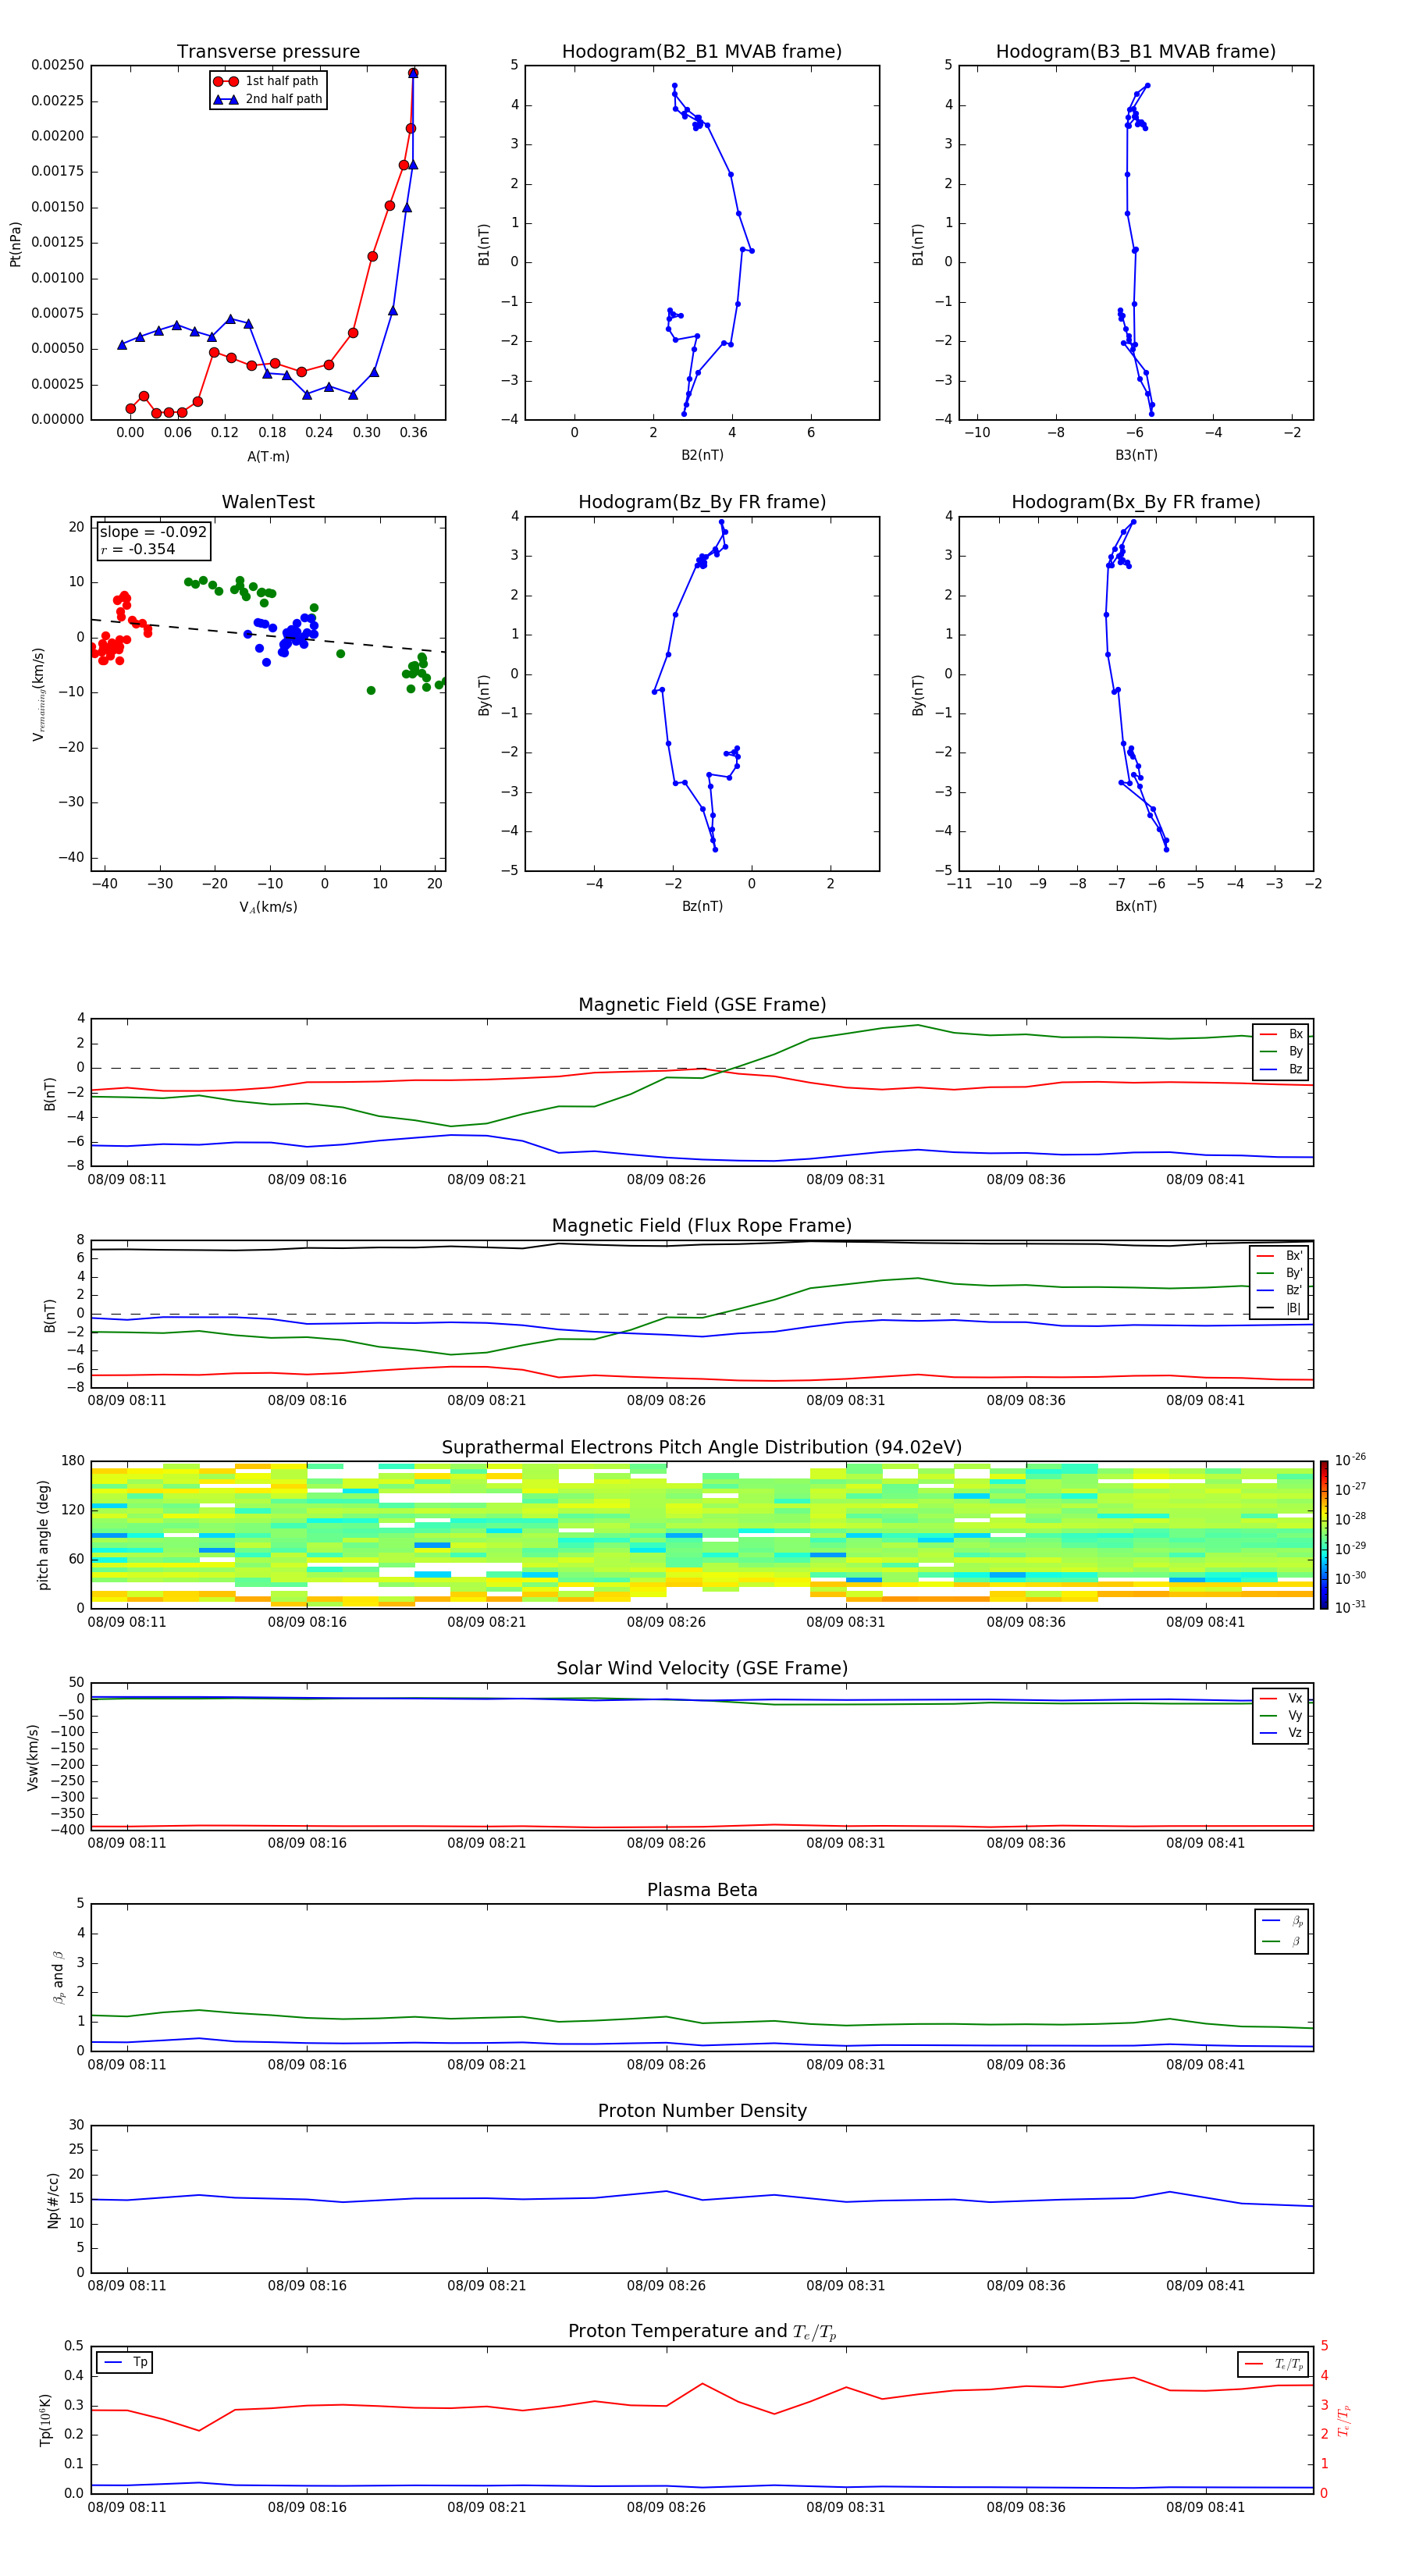
Task: Click the Te/Tp legend entry in temperature panel
Action: click(x=1273, y=2364)
